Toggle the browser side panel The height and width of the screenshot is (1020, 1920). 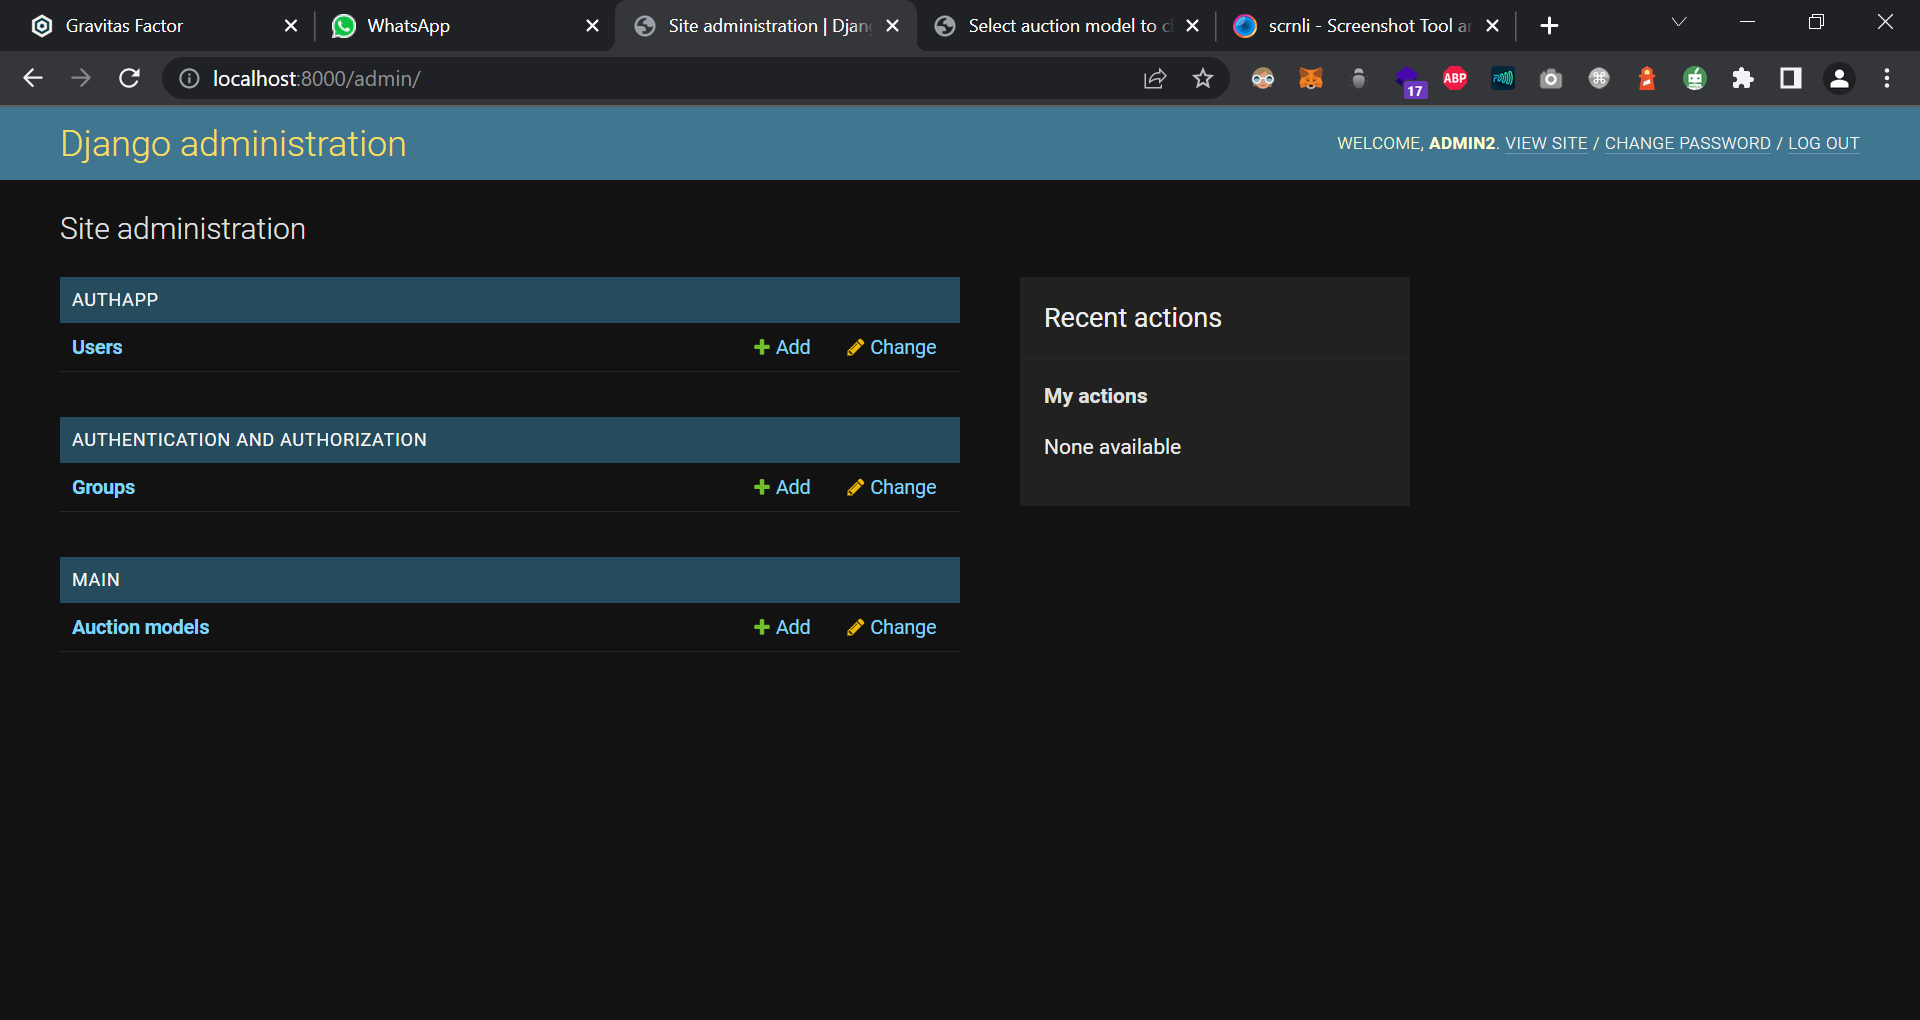(x=1791, y=78)
